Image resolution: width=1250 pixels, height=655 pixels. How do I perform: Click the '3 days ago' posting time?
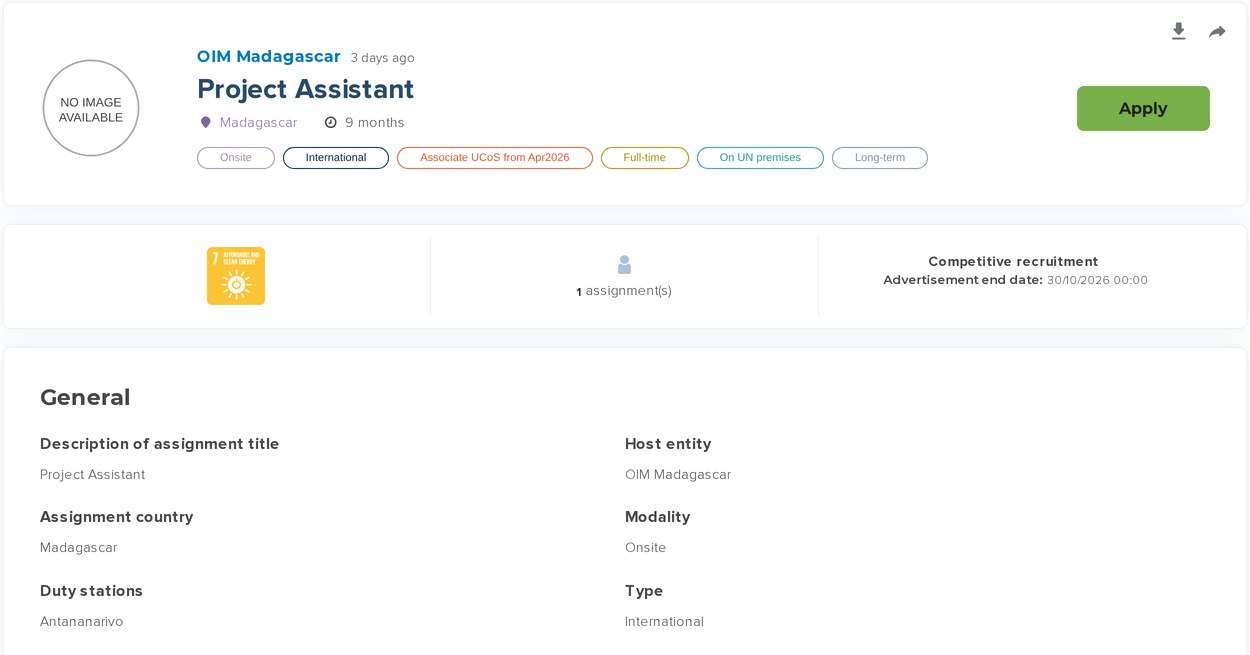[x=383, y=58]
